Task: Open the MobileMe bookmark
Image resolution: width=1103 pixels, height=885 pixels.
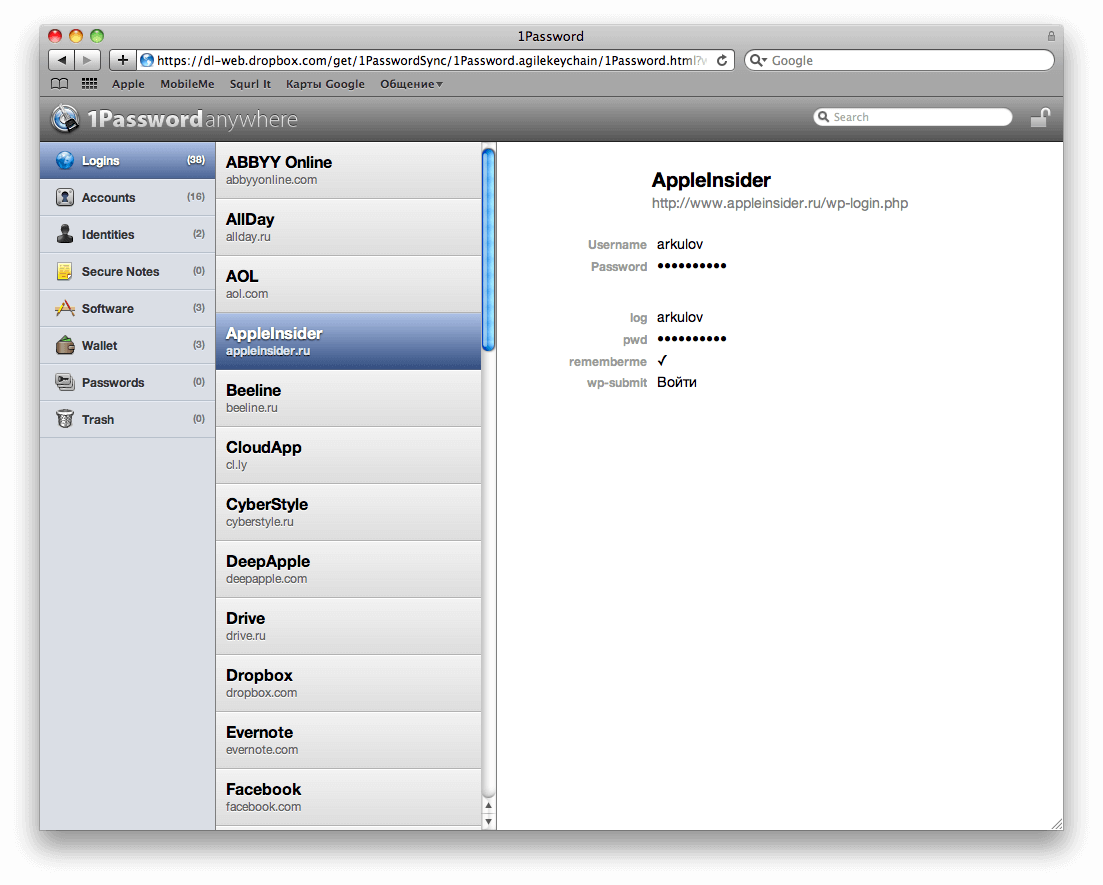Action: (187, 84)
